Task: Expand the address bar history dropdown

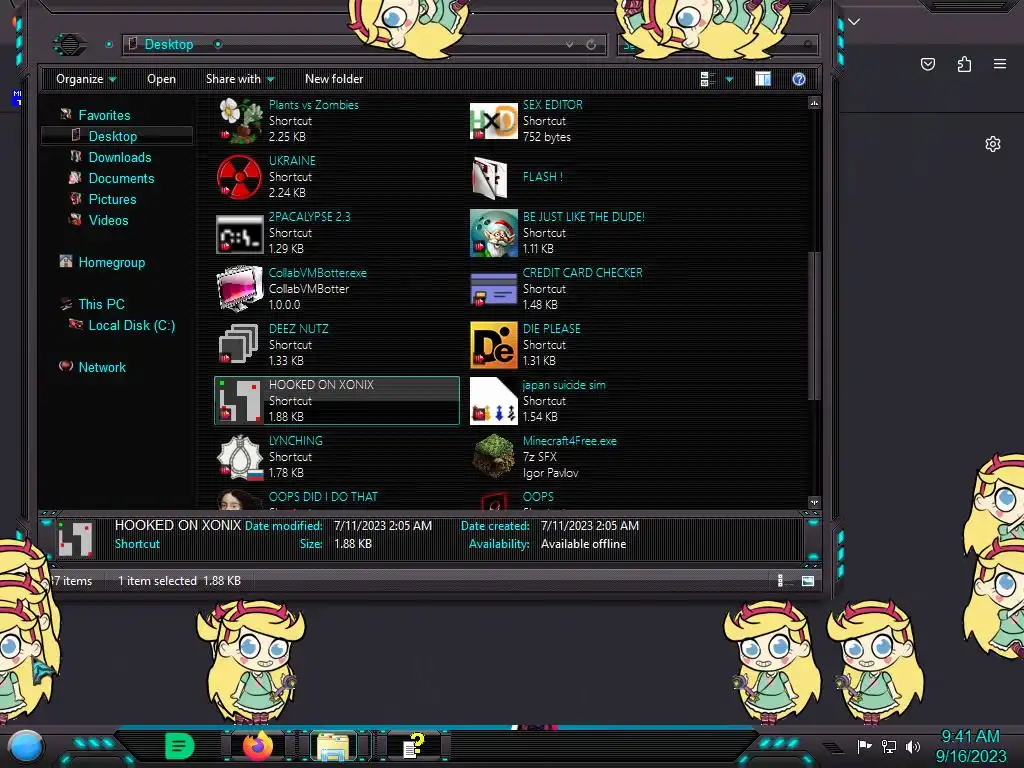Action: [569, 44]
